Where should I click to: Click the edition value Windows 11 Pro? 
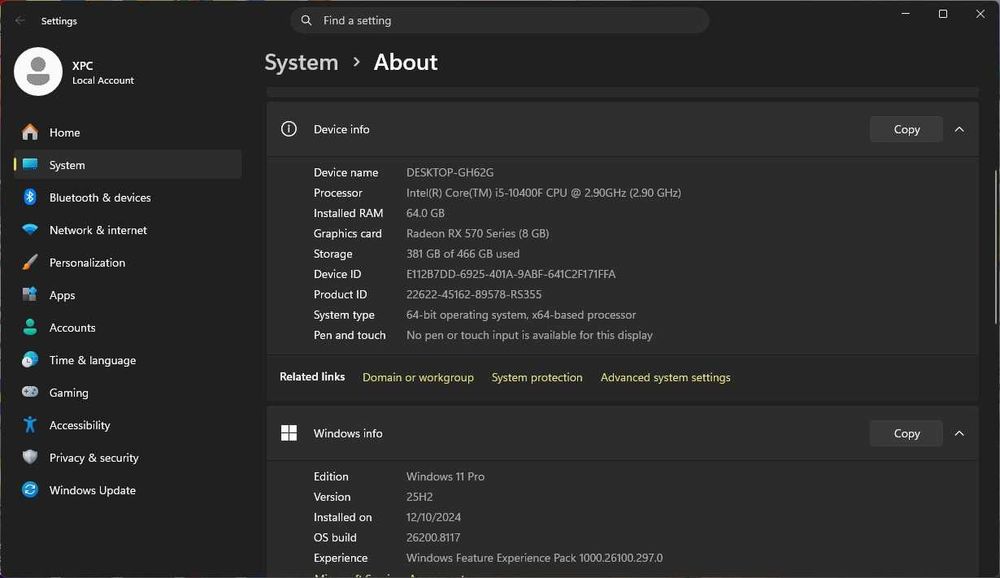coord(445,477)
